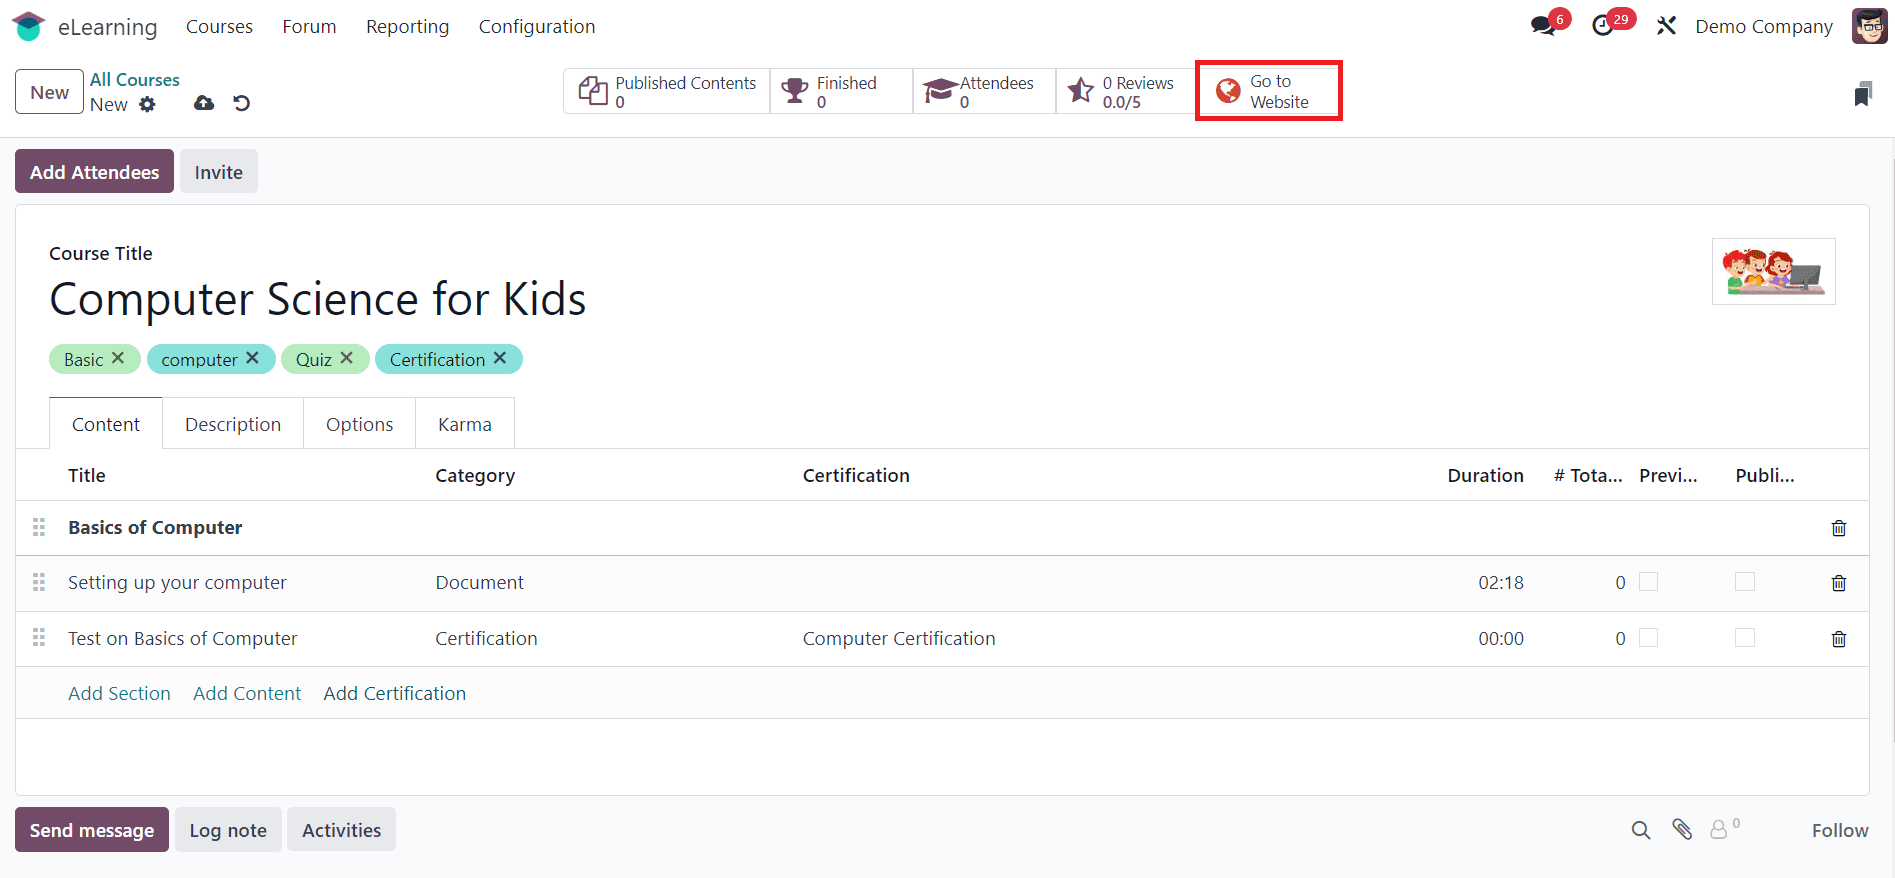
Task: Remove the Basic tag
Action: (118, 358)
